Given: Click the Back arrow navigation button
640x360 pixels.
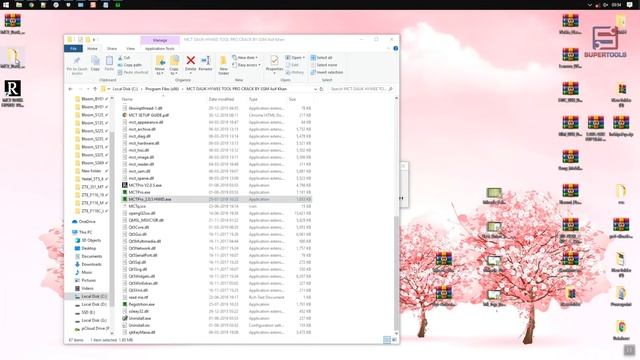Looking at the screenshot, I should point(70,89).
